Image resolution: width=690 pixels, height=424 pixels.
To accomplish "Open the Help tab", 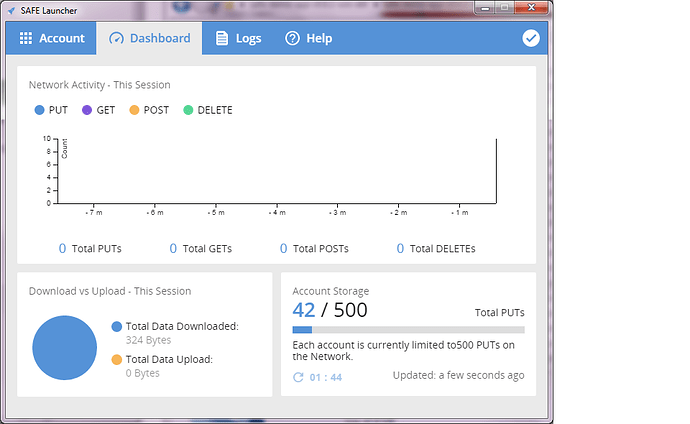I will [x=308, y=38].
